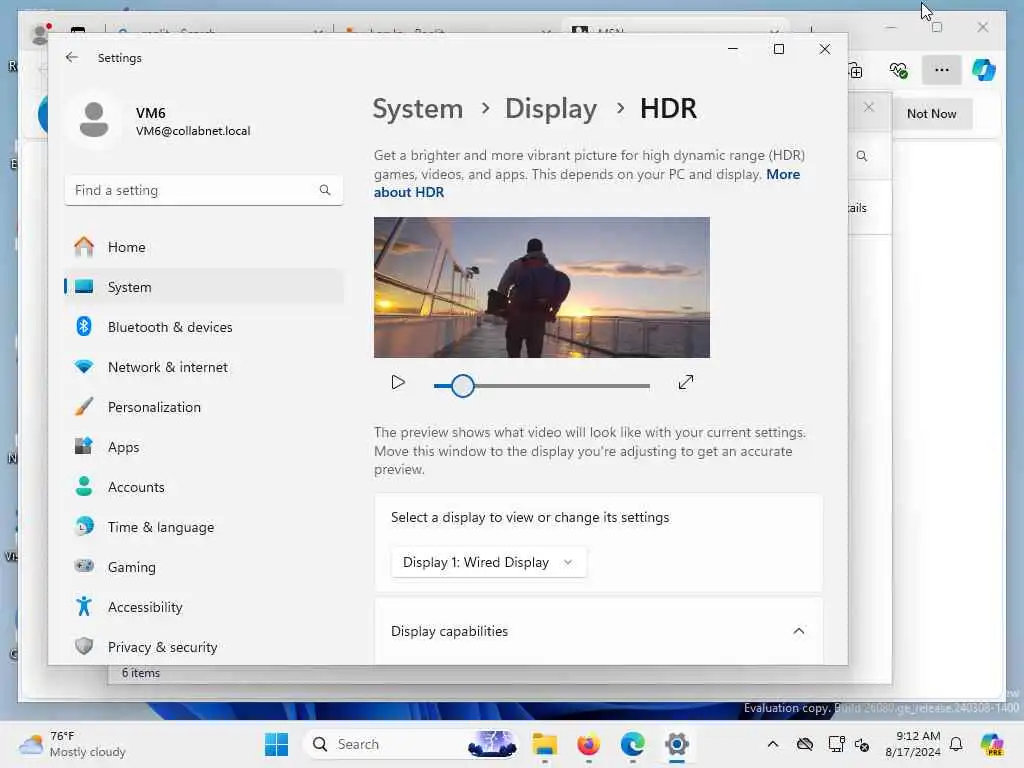
Task: Open Accessibility settings page
Action: [204, 607]
